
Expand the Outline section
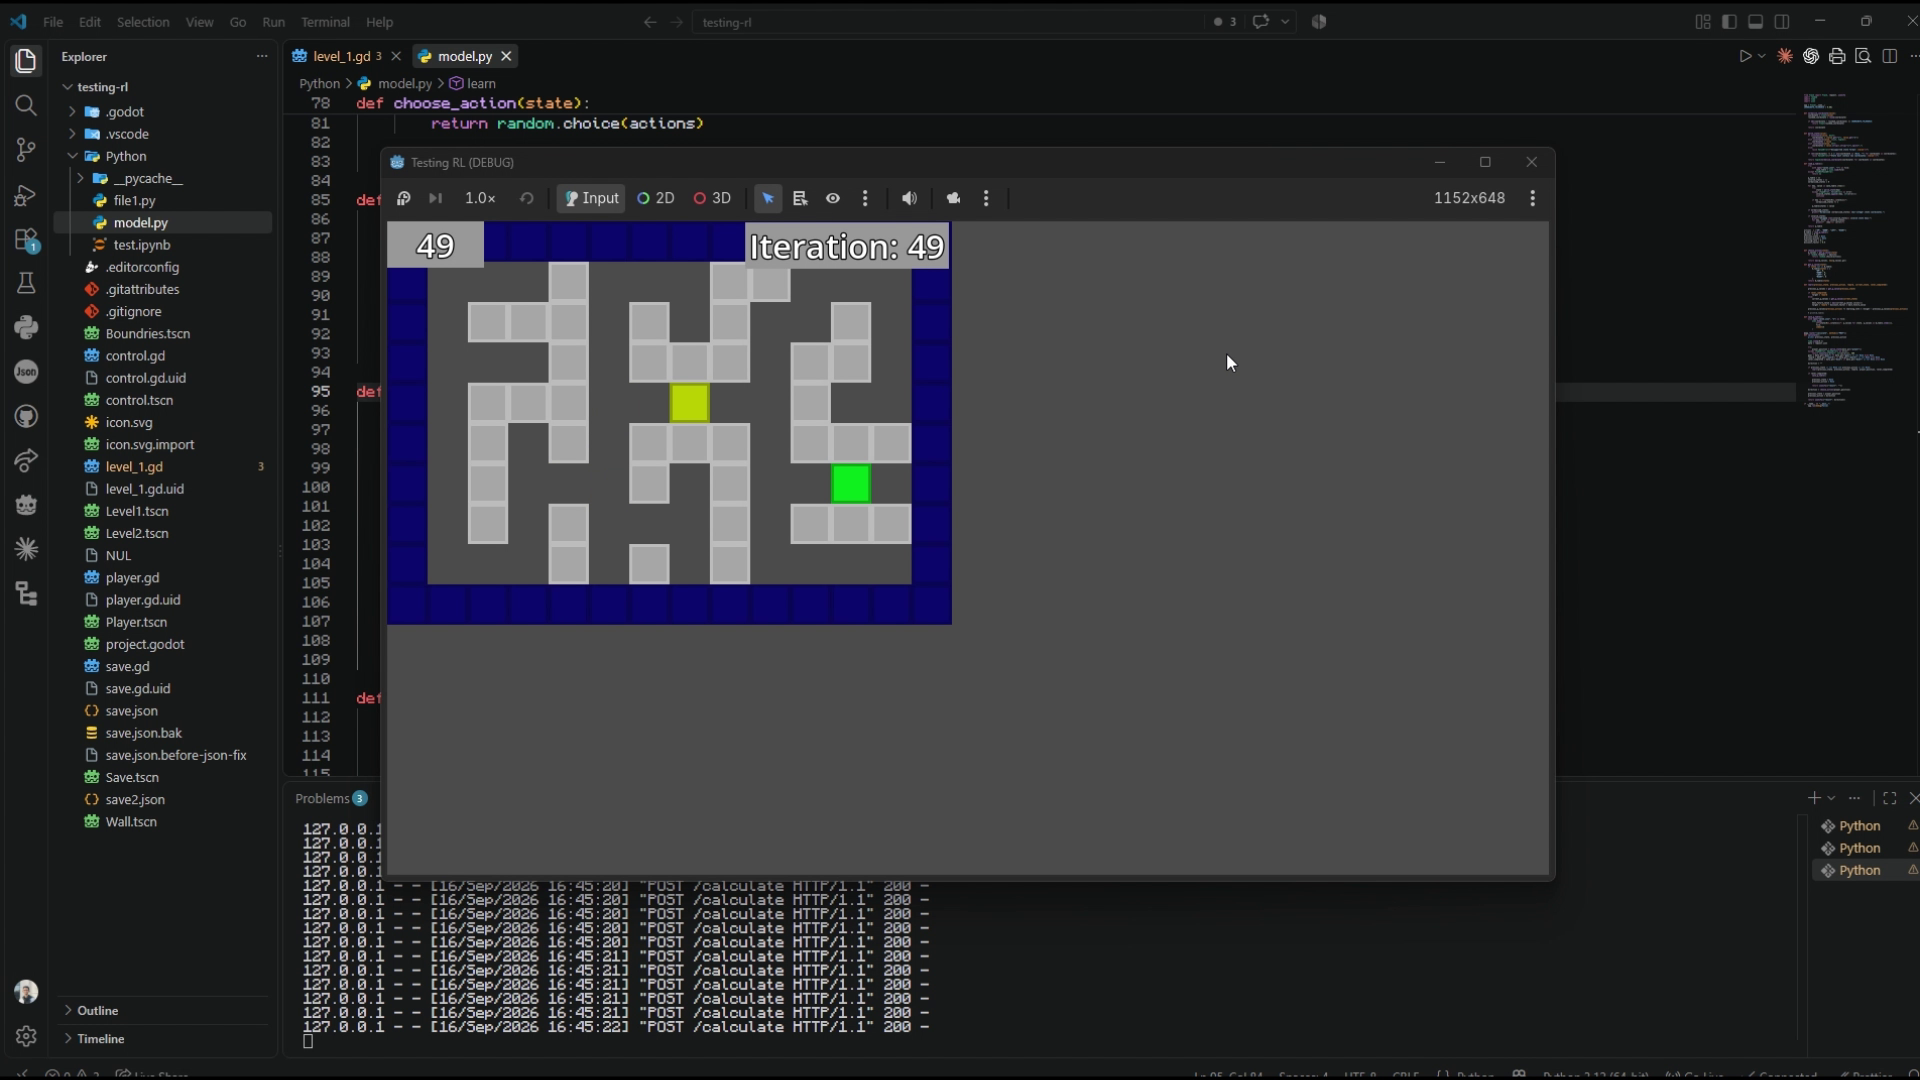pyautogui.click(x=98, y=1010)
